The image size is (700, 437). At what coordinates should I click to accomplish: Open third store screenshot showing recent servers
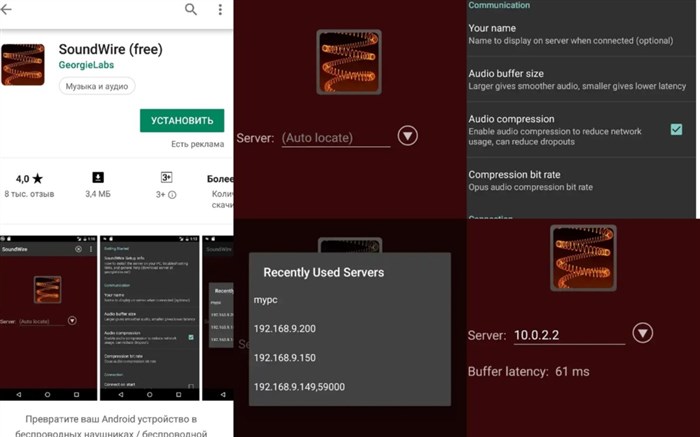(x=218, y=317)
